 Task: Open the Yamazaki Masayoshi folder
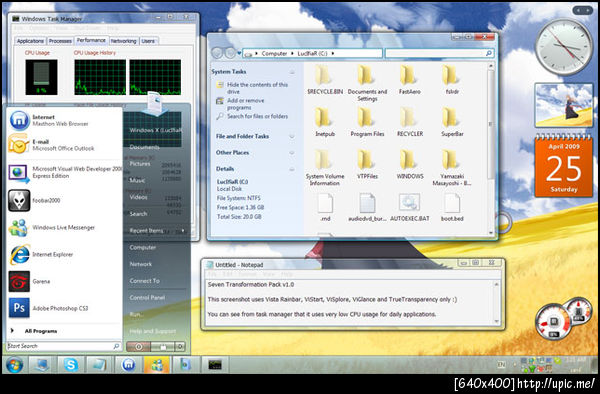pos(452,168)
